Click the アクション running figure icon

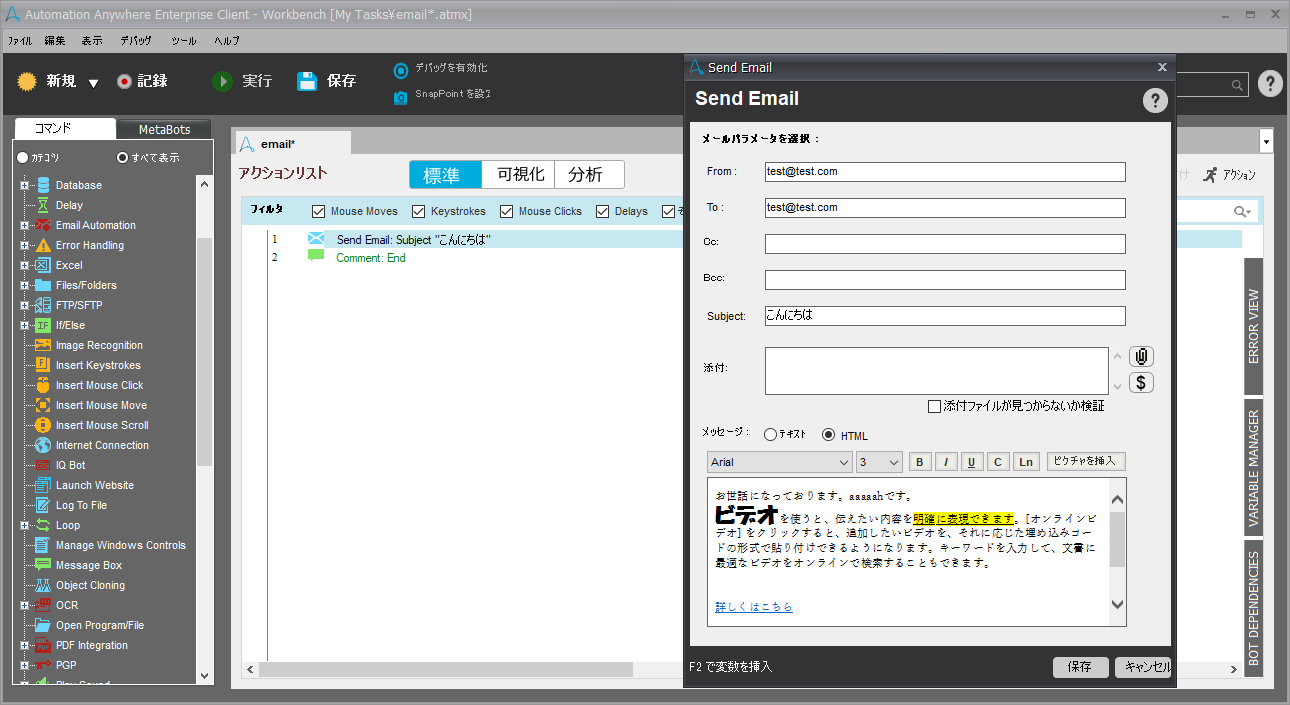coord(1210,174)
